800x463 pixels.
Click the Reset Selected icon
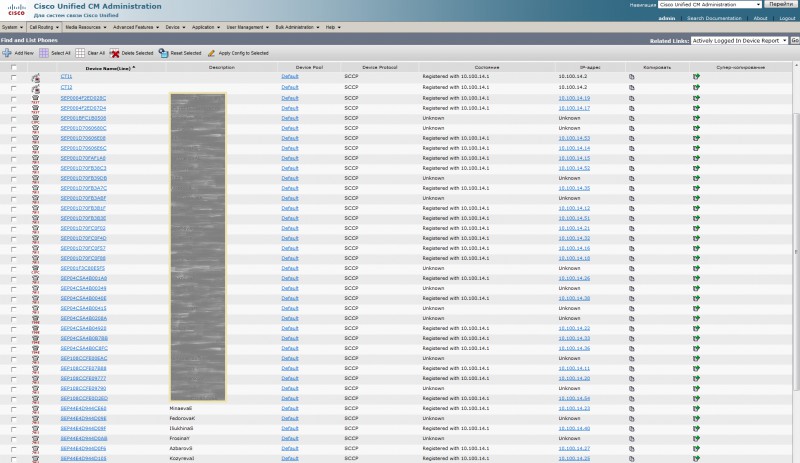163,53
